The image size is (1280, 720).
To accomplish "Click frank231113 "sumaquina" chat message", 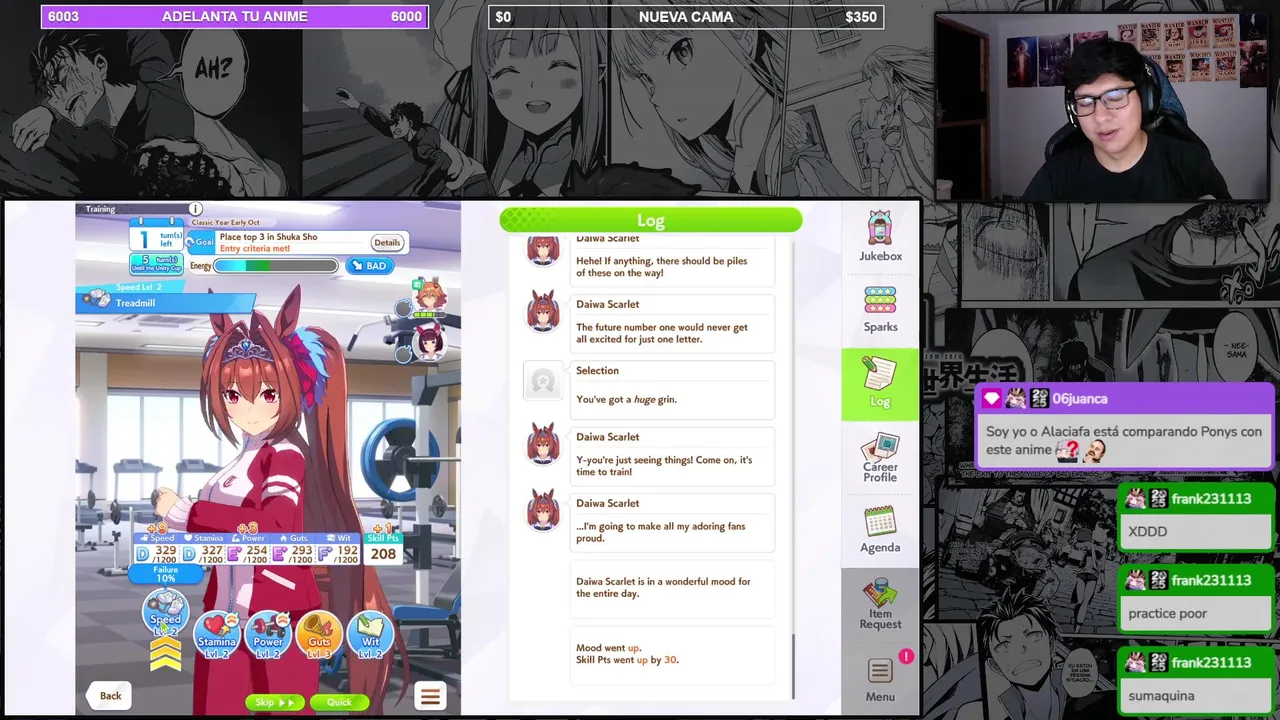I will (x=1195, y=681).
